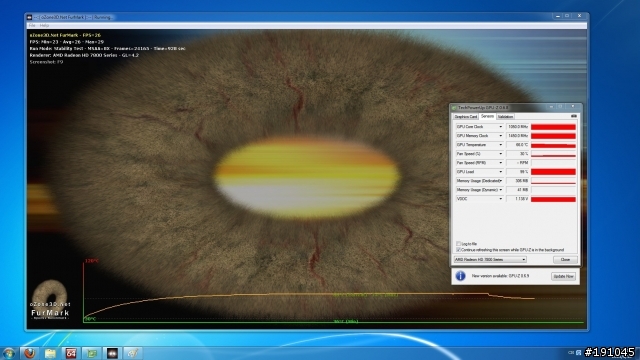The height and width of the screenshot is (360, 640).
Task: Click the blue info icon in update notice
Action: [460, 276]
